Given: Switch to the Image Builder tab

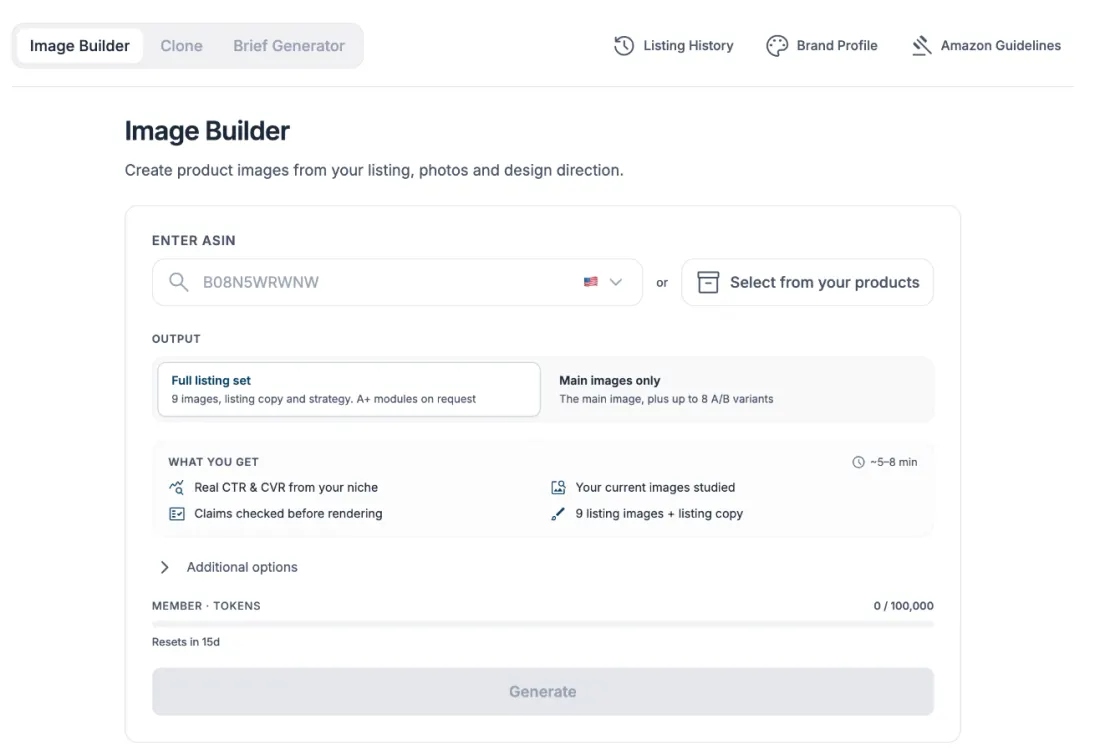Looking at the screenshot, I should pos(80,46).
